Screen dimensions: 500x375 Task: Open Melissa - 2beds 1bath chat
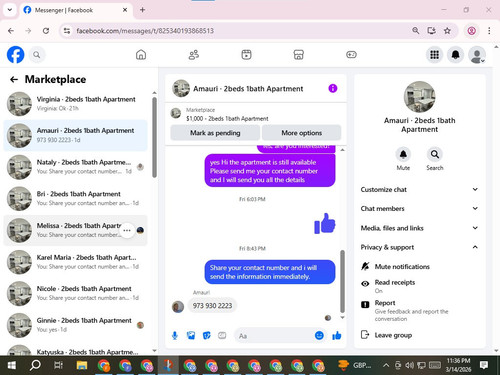[75, 230]
